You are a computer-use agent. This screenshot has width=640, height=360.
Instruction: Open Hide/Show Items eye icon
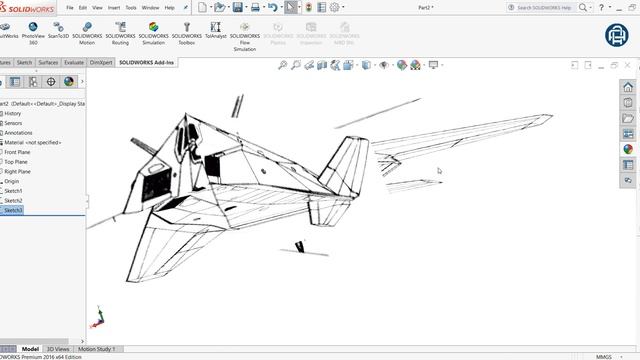point(384,65)
